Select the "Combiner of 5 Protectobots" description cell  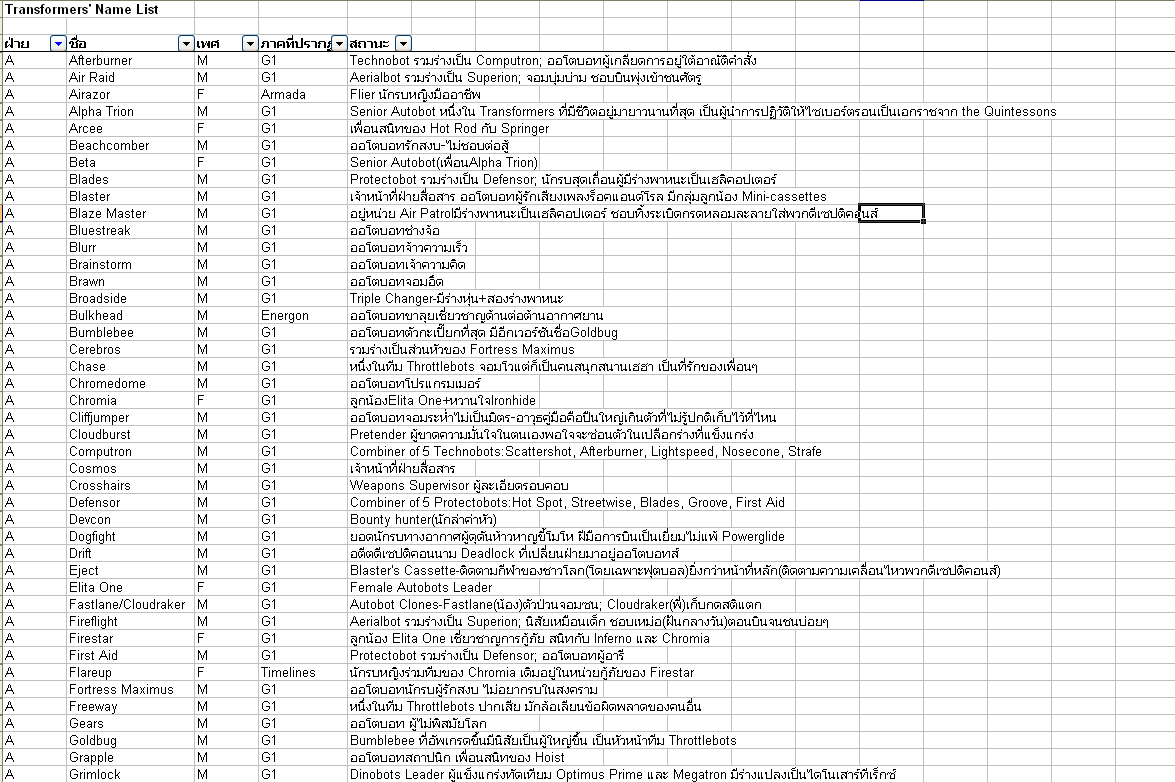click(x=567, y=503)
